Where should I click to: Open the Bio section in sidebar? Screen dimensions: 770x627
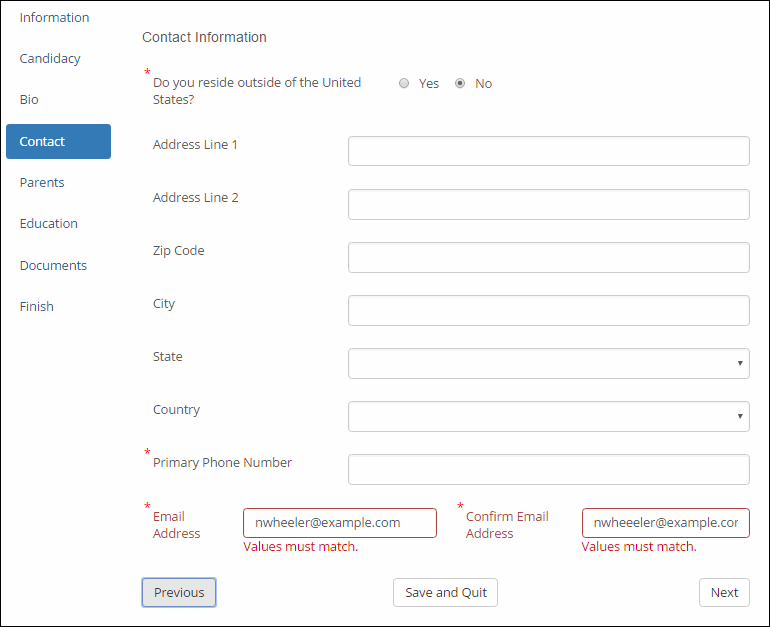coord(29,100)
